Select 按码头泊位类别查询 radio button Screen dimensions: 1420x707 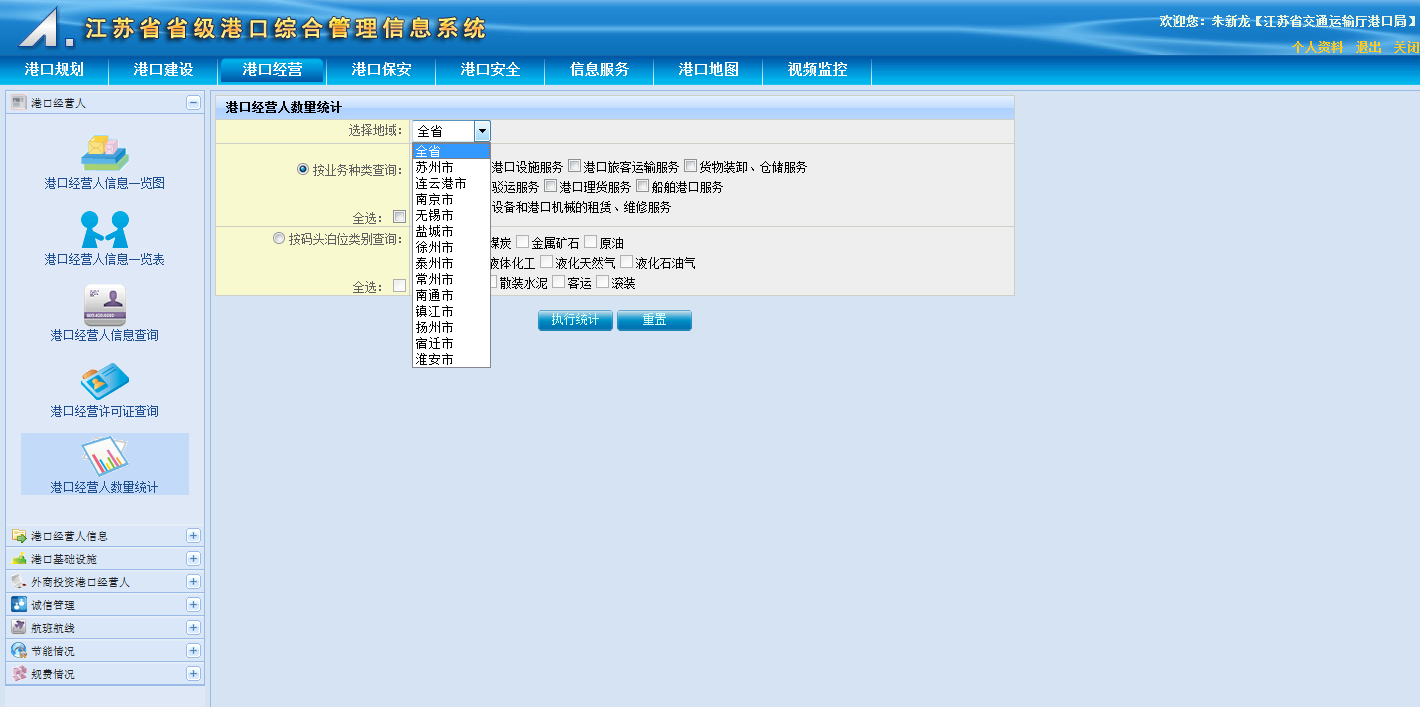point(279,238)
